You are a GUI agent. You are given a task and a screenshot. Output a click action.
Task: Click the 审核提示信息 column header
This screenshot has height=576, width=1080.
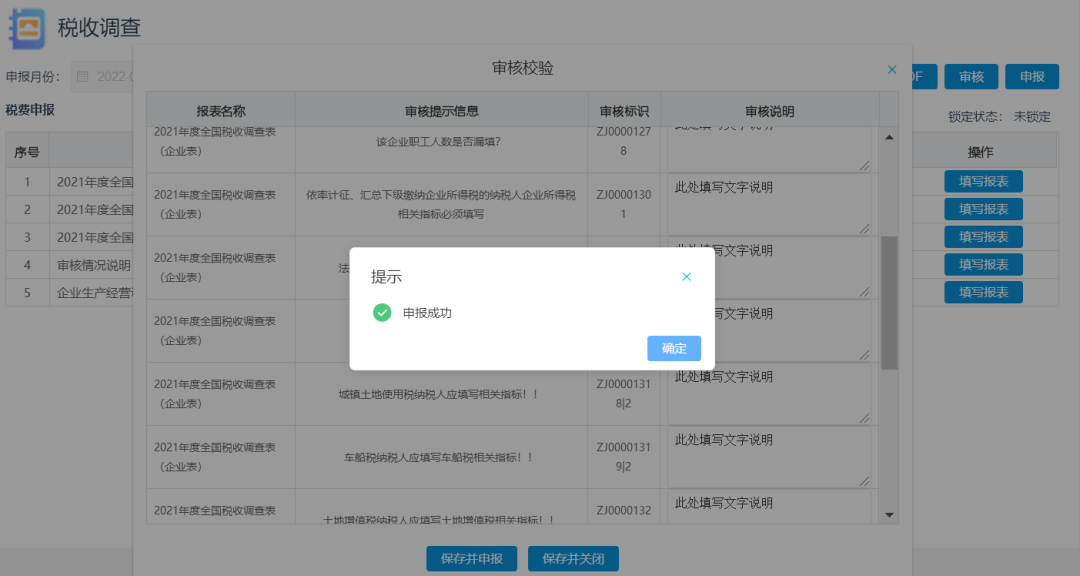(442, 111)
